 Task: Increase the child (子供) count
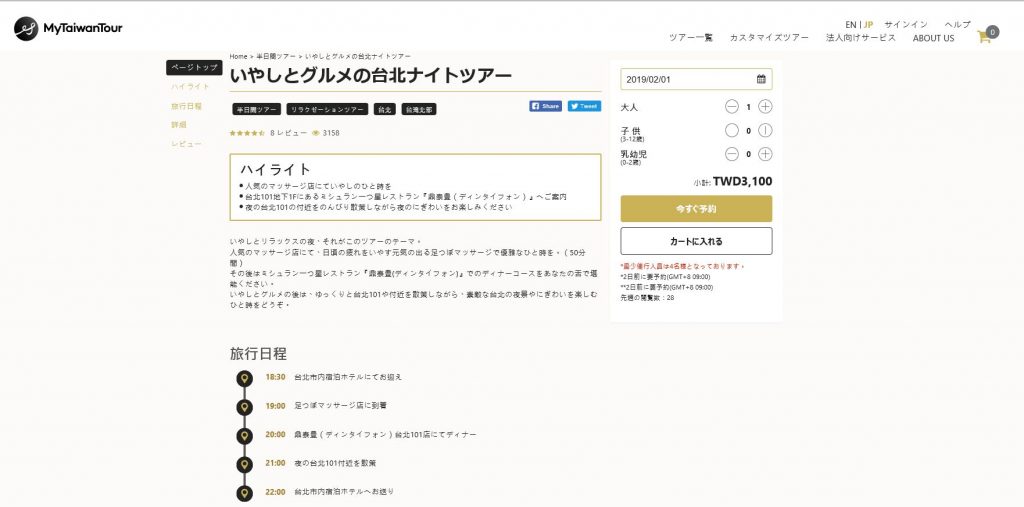click(x=765, y=131)
